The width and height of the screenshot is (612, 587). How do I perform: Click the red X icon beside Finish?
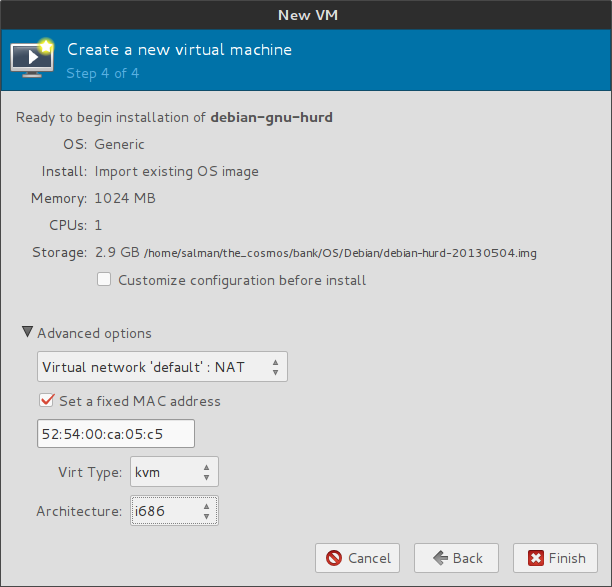[535, 558]
